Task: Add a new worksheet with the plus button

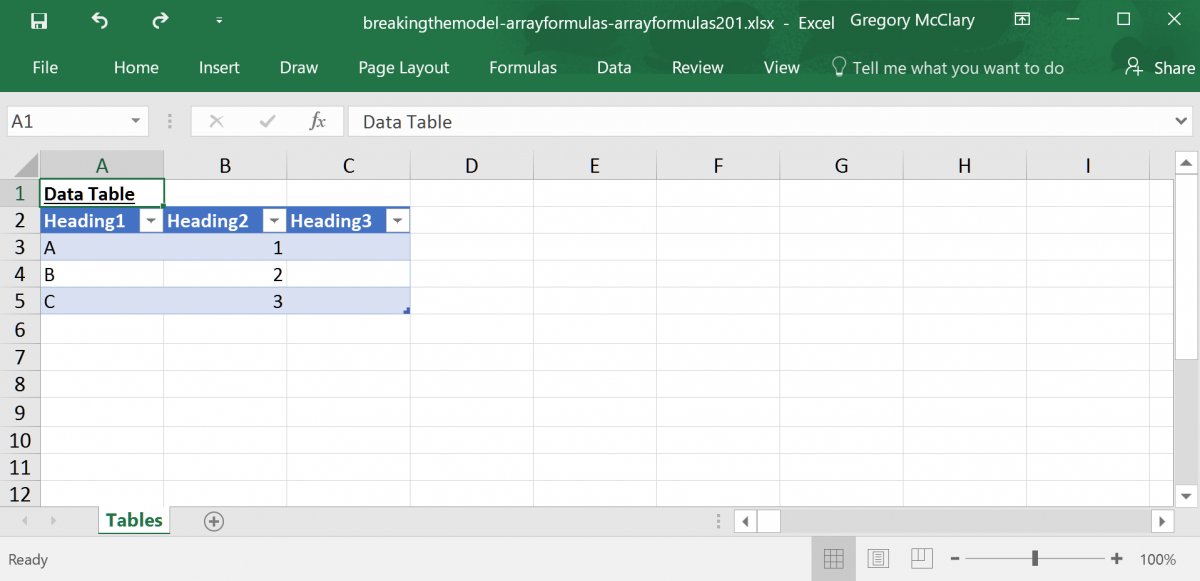Action: 213,520
